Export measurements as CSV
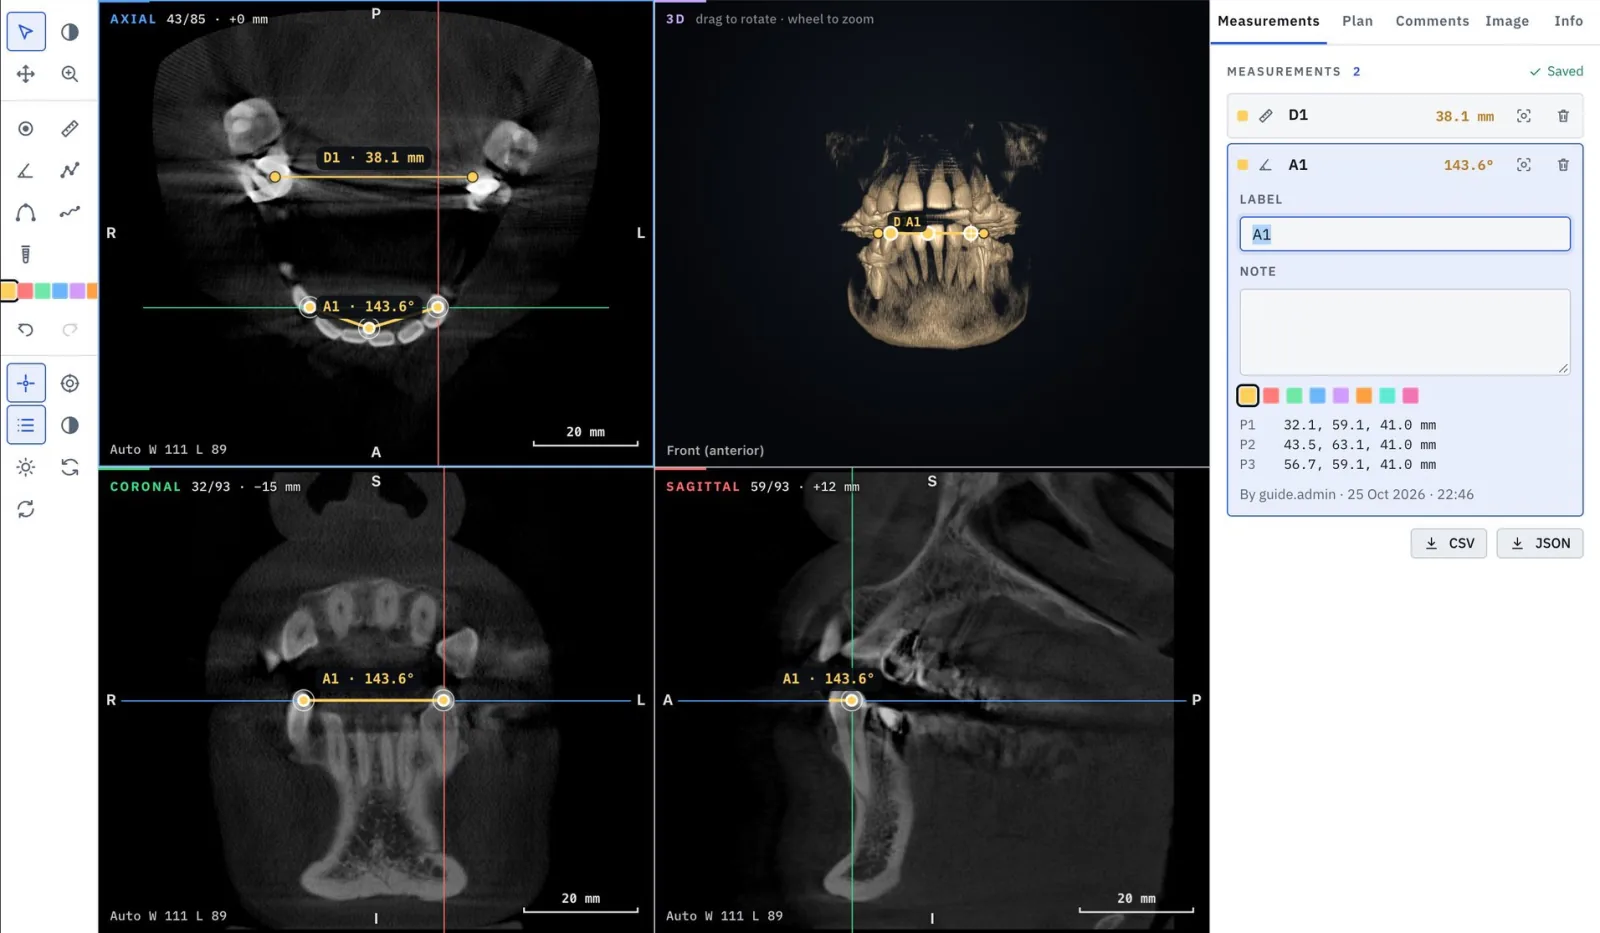Screen dimensions: 1600x933 tap(1449, 543)
